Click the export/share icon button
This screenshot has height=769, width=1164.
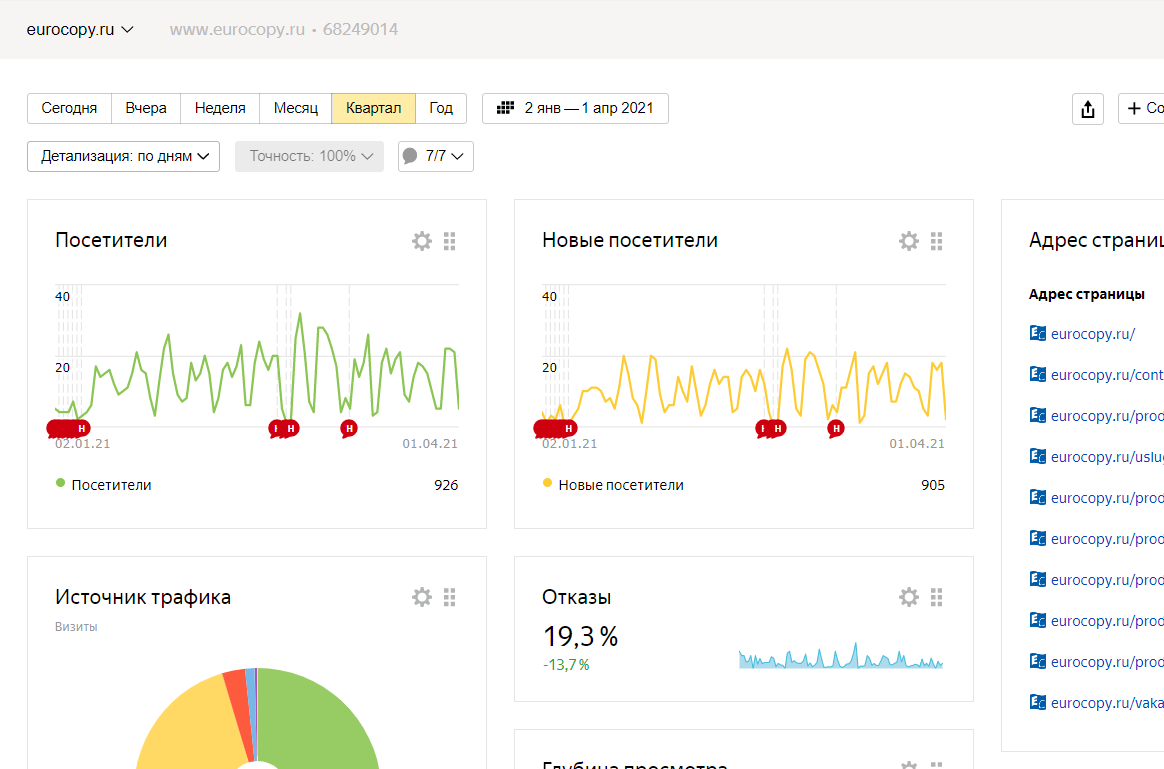(x=1088, y=108)
